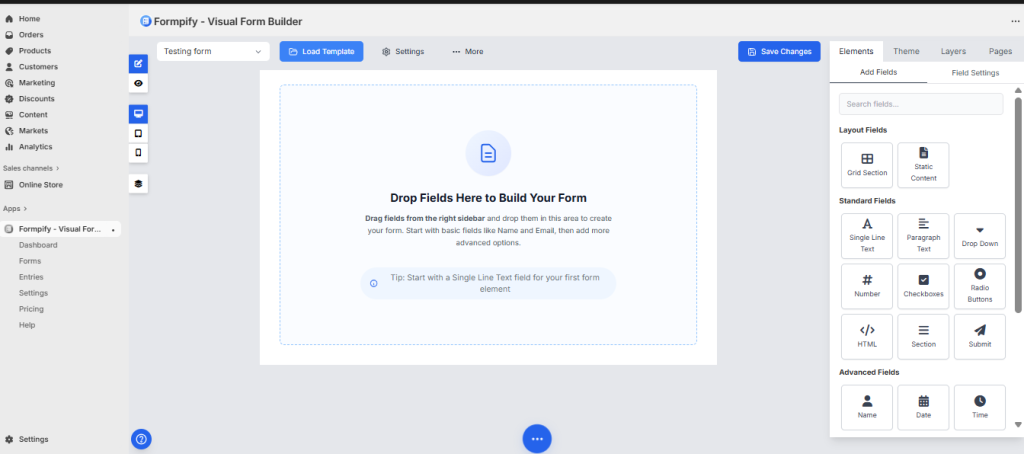Switch to the Theme tab
Screen dimensions: 1024x454
click(906, 51)
